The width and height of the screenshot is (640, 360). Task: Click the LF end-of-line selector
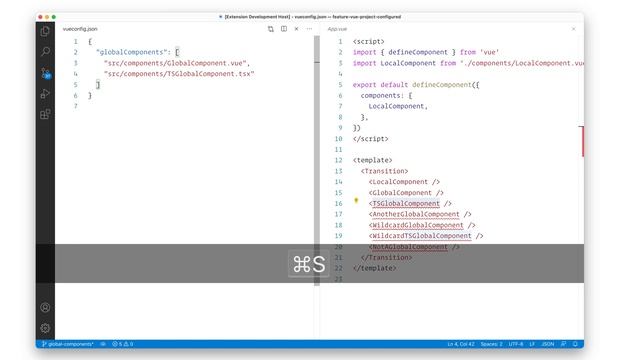532,344
